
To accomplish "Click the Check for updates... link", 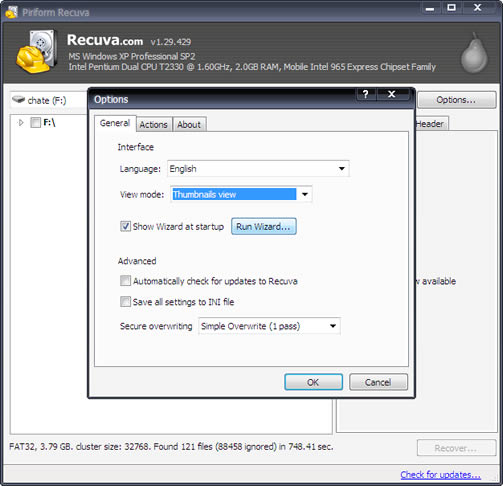I will pos(440,474).
